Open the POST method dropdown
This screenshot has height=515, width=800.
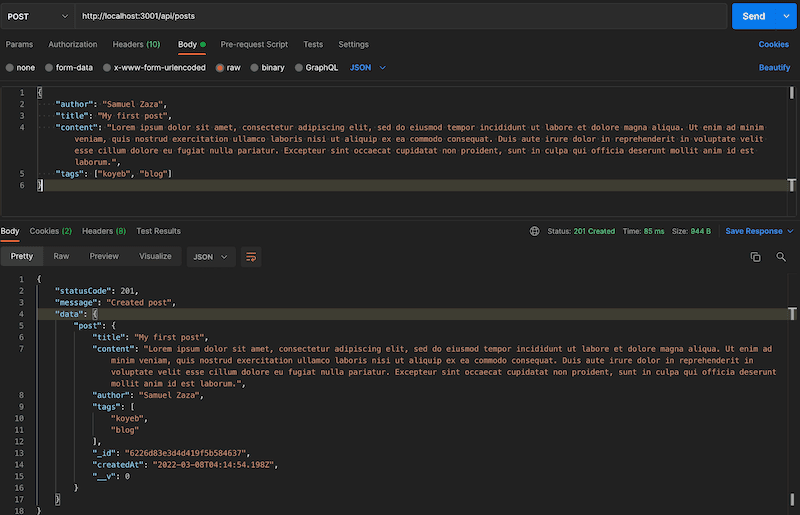pyautogui.click(x=36, y=17)
